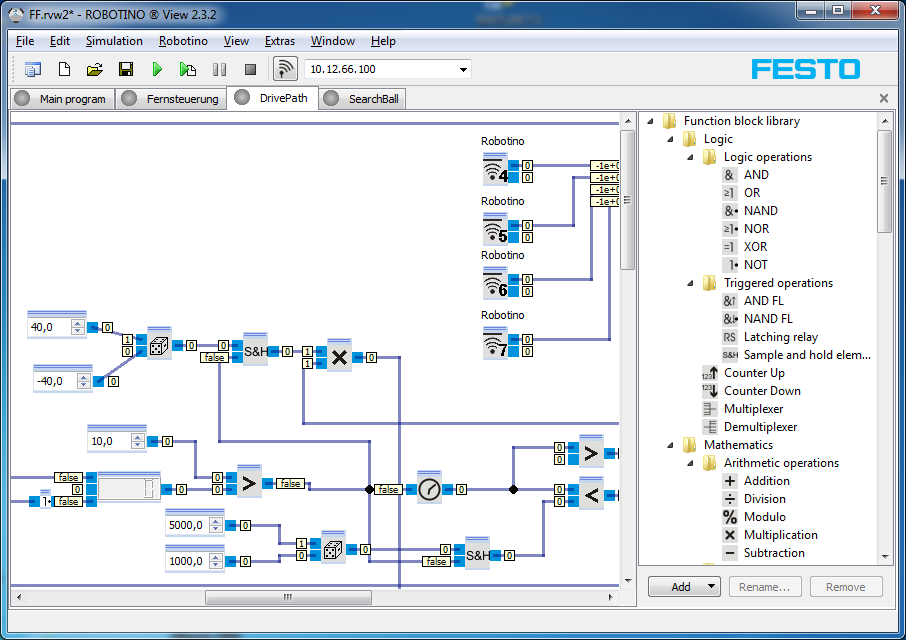Open a file with the folder icon
906x640 pixels.
click(x=95, y=69)
